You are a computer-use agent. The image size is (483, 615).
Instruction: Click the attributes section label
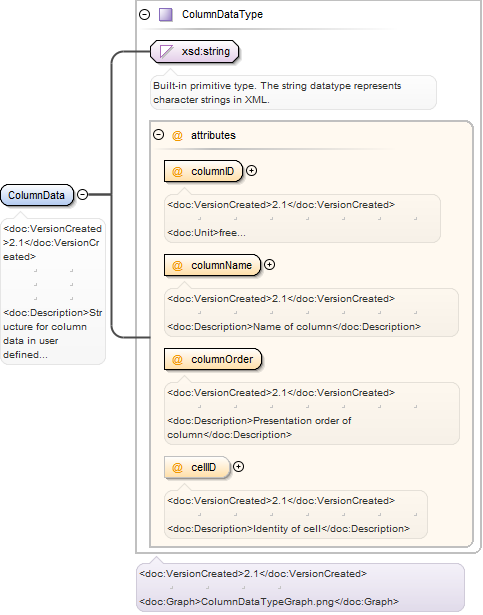pyautogui.click(x=213, y=135)
